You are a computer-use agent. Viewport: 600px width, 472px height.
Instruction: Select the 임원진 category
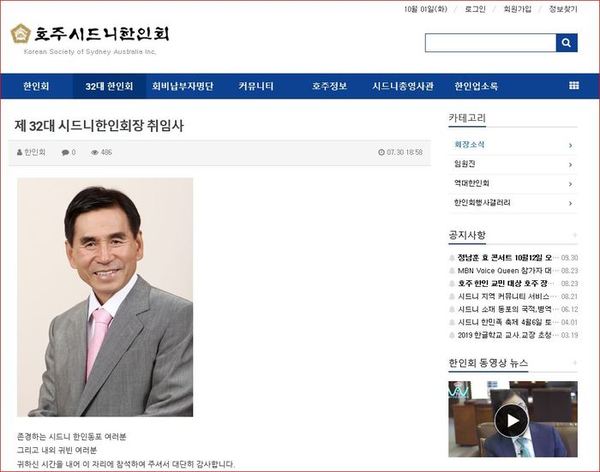465,164
